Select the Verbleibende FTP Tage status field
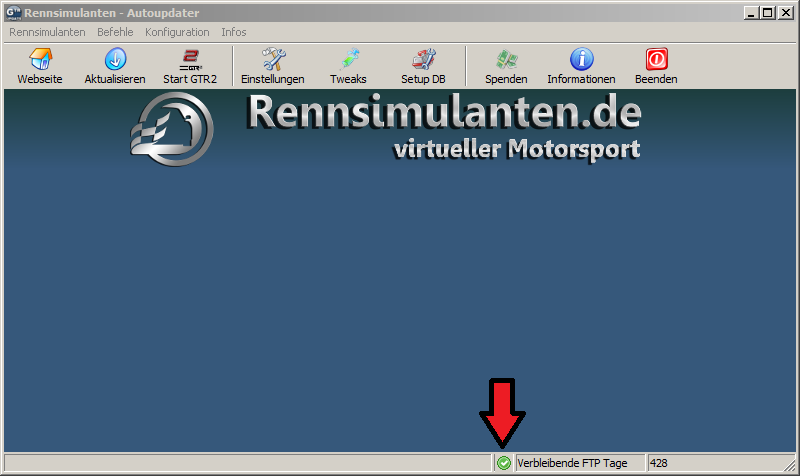This screenshot has width=800, height=476. [x=578, y=463]
